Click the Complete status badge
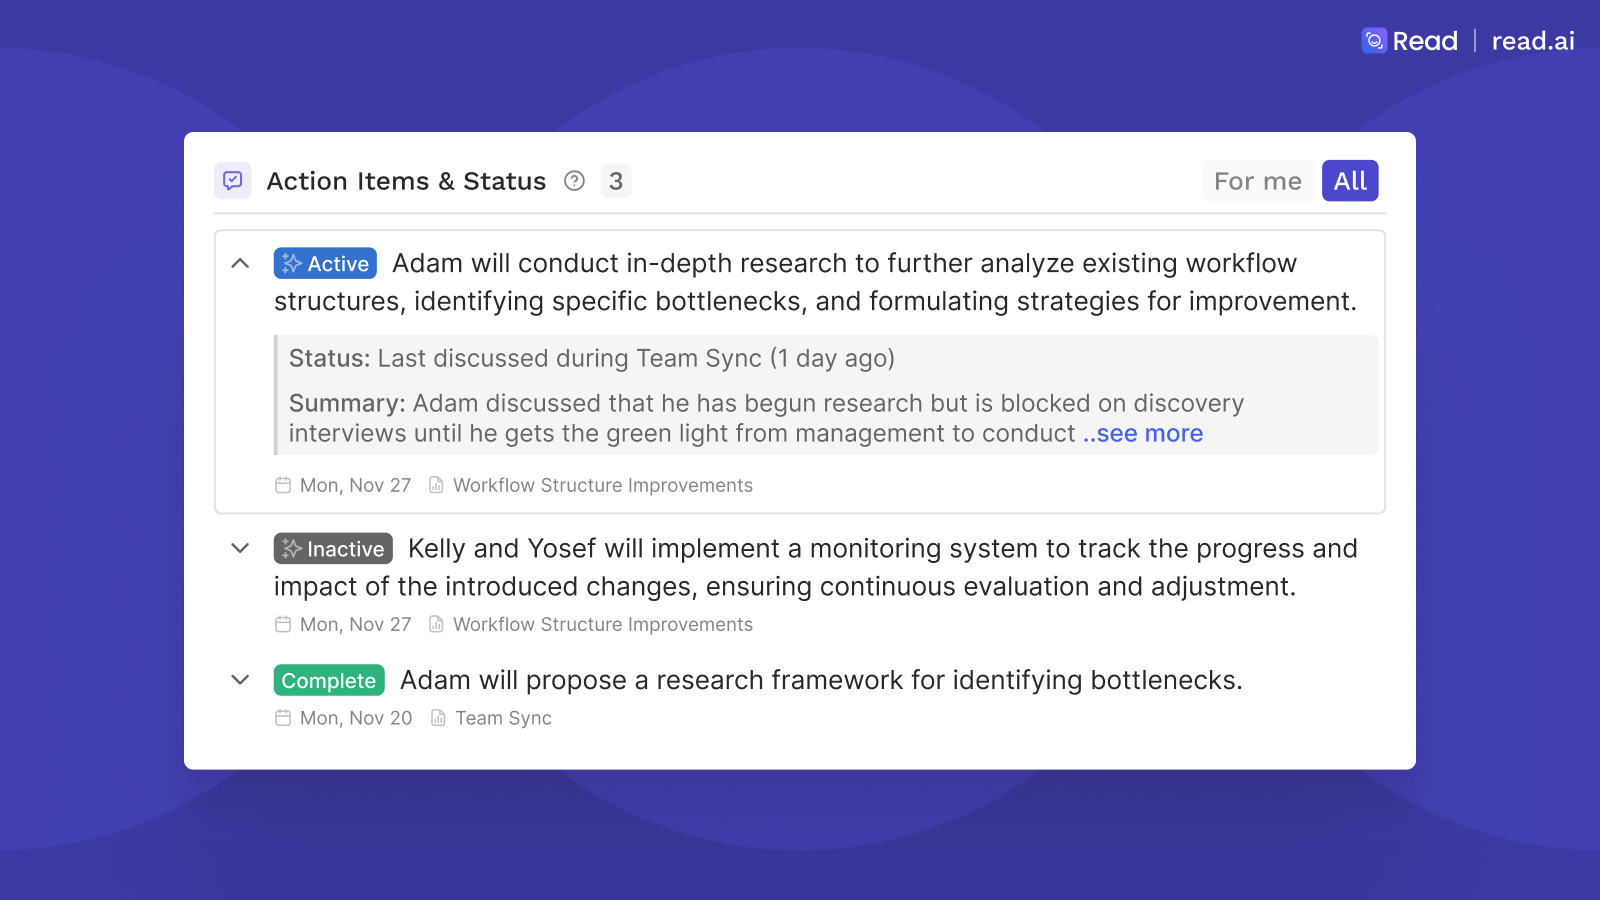Screen dimensions: 1600x900 tap(329, 680)
